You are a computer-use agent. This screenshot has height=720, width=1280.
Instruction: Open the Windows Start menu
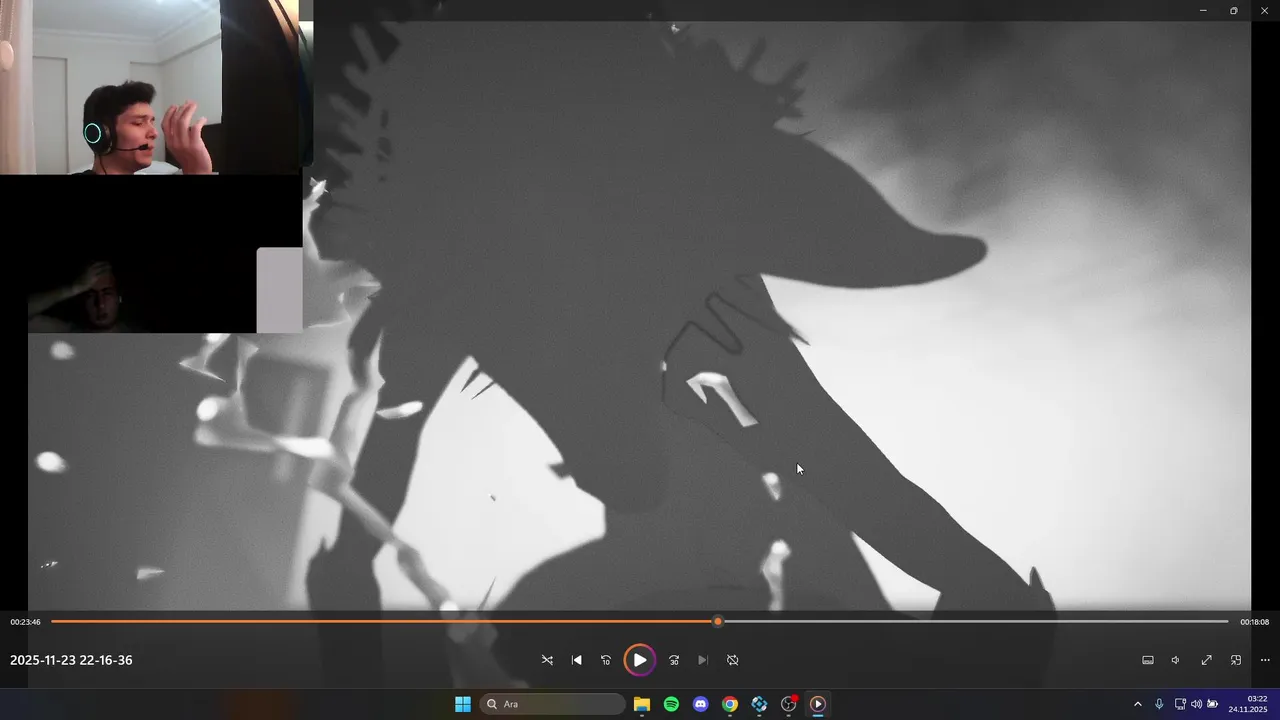pos(462,704)
